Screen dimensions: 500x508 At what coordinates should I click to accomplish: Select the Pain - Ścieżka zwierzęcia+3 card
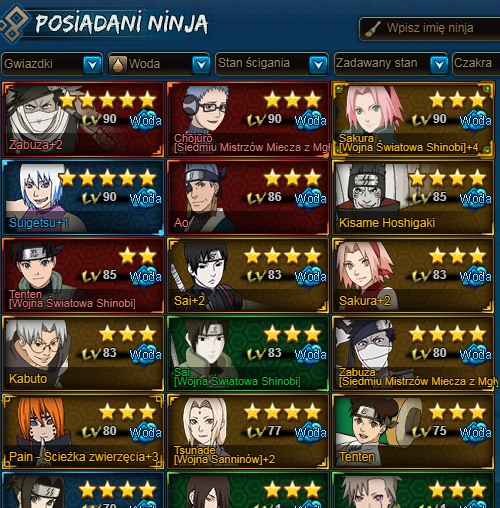click(83, 431)
